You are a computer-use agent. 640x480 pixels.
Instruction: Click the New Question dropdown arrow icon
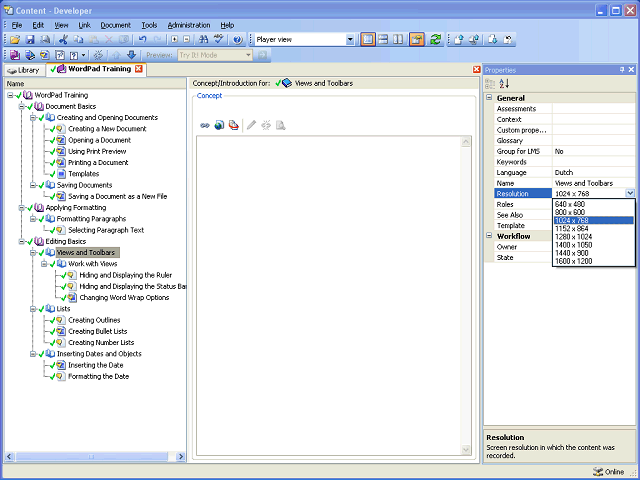point(84,55)
